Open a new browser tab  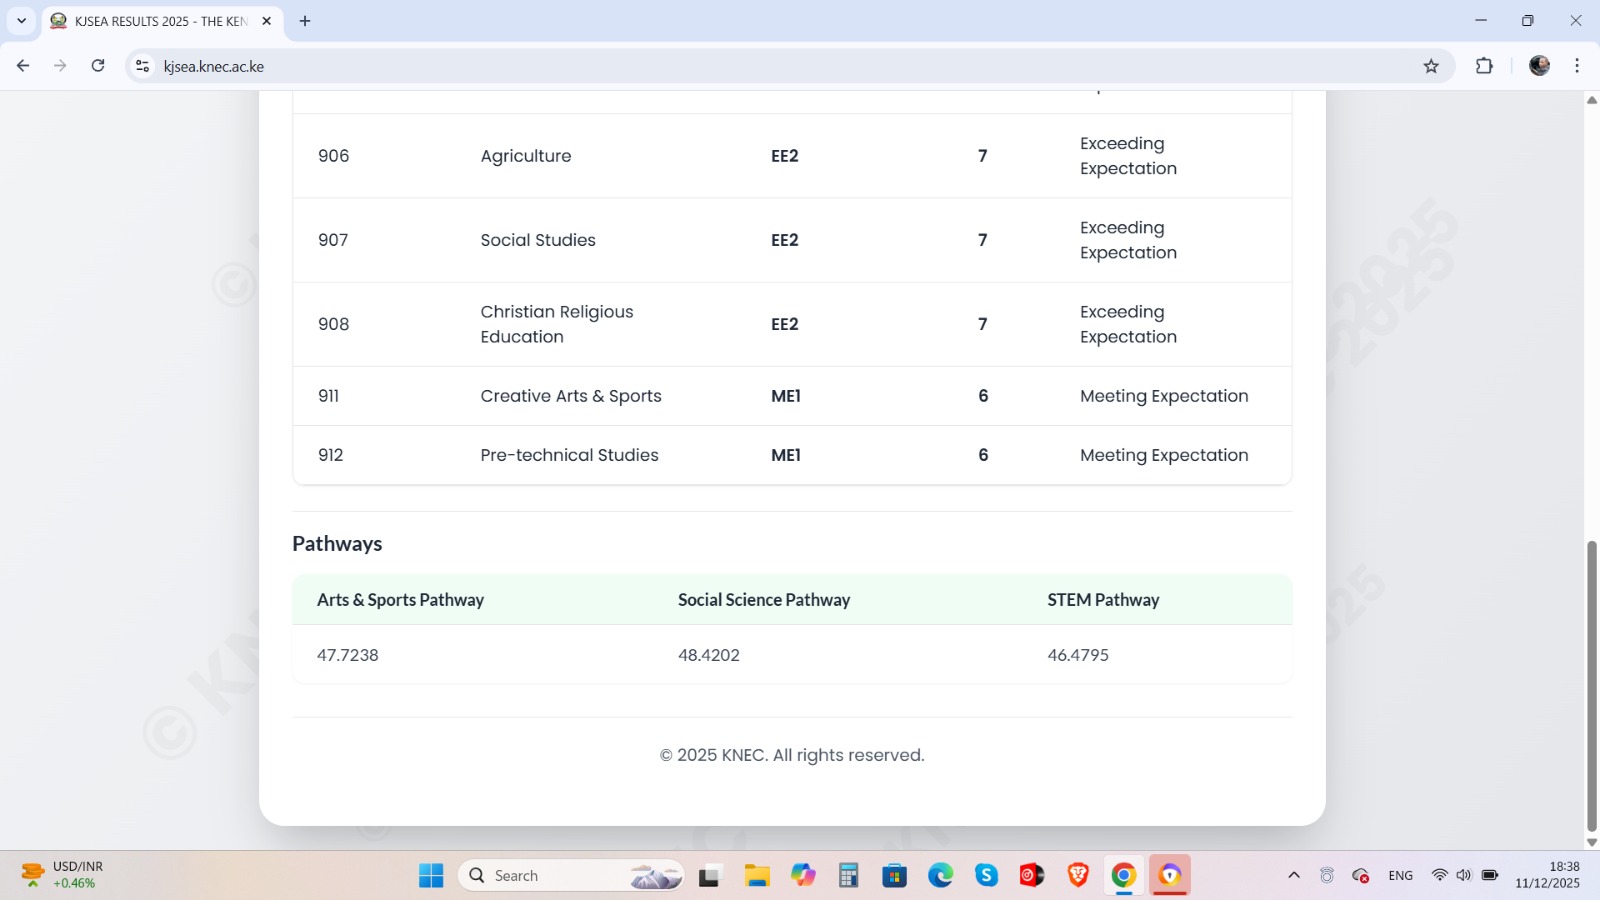tap(305, 21)
